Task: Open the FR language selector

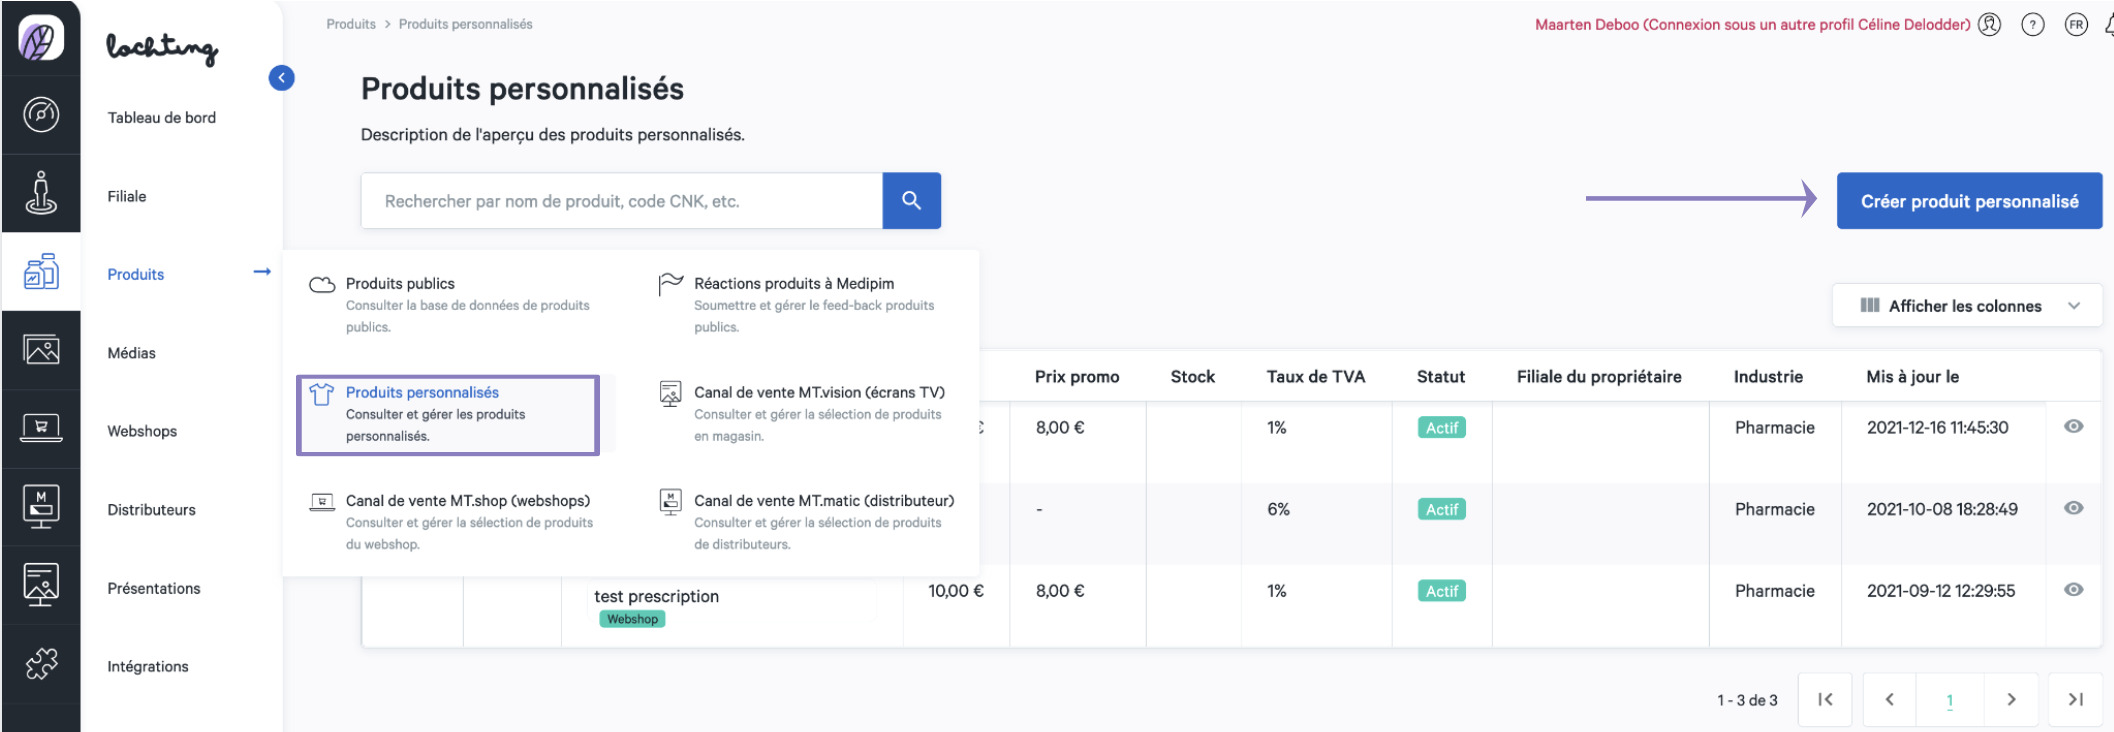Action: [x=2076, y=25]
